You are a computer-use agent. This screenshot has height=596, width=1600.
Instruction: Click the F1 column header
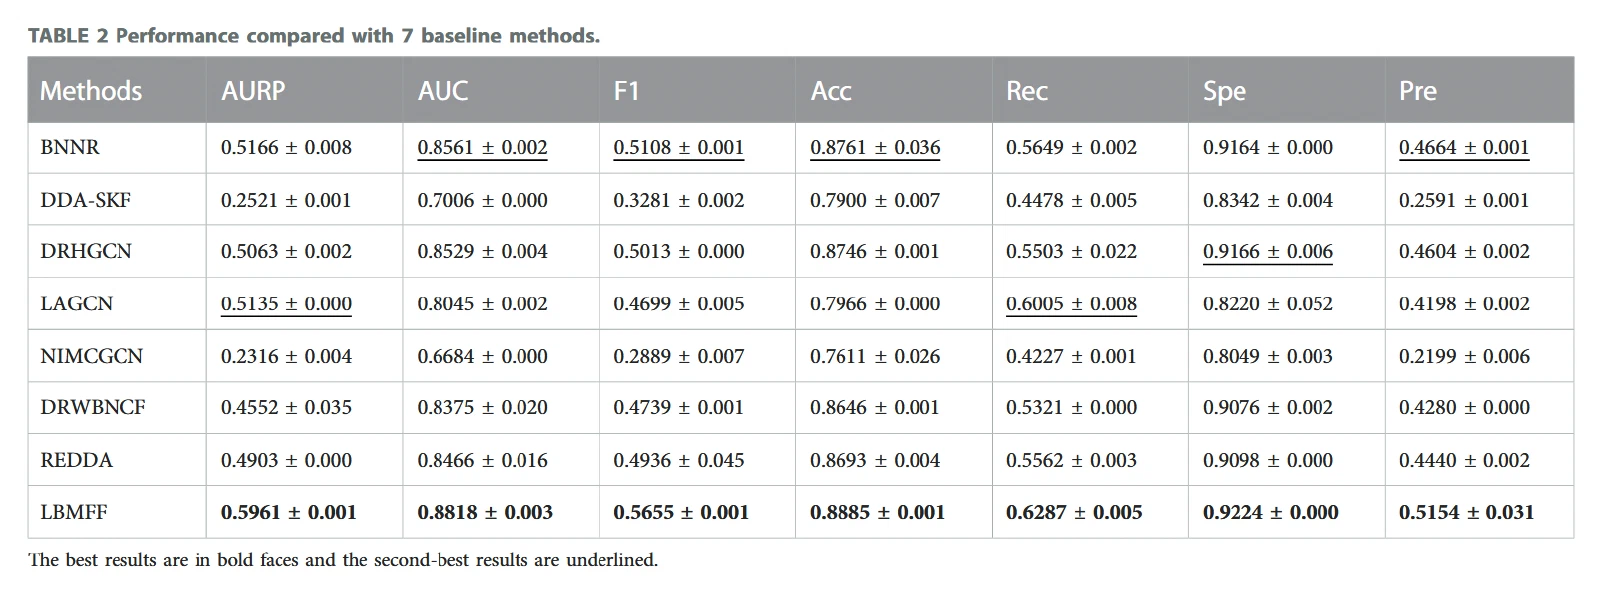click(626, 91)
